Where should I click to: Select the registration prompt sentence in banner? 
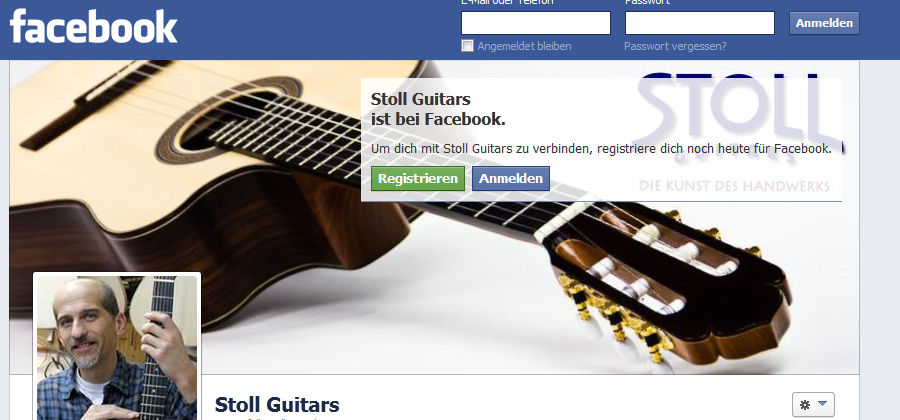601,149
